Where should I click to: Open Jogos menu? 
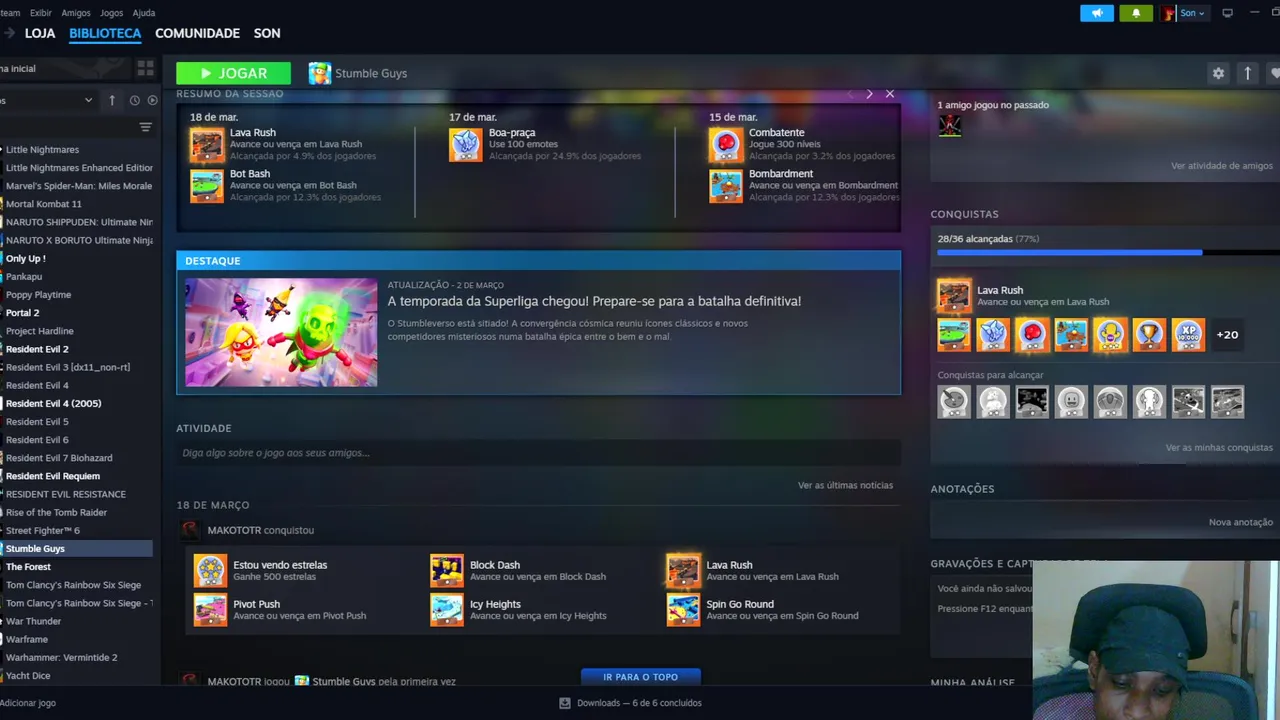(112, 13)
